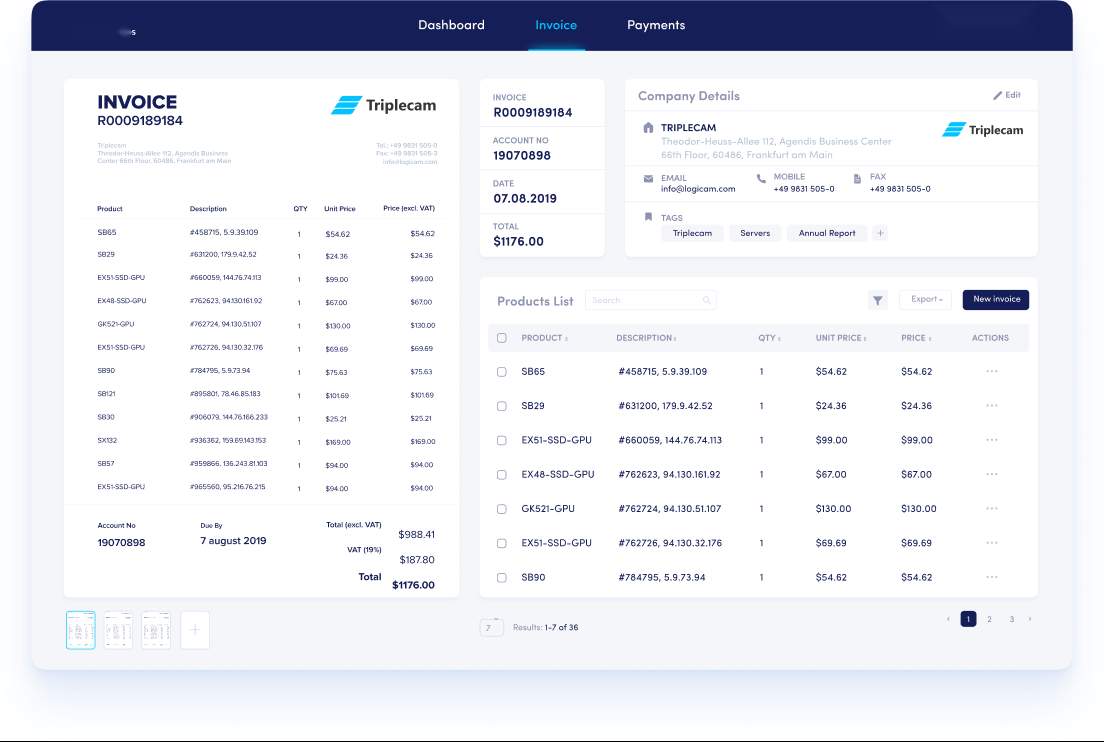Open the filter funnel icon above Products List
Image resolution: width=1104 pixels, height=742 pixels.
[x=877, y=299]
